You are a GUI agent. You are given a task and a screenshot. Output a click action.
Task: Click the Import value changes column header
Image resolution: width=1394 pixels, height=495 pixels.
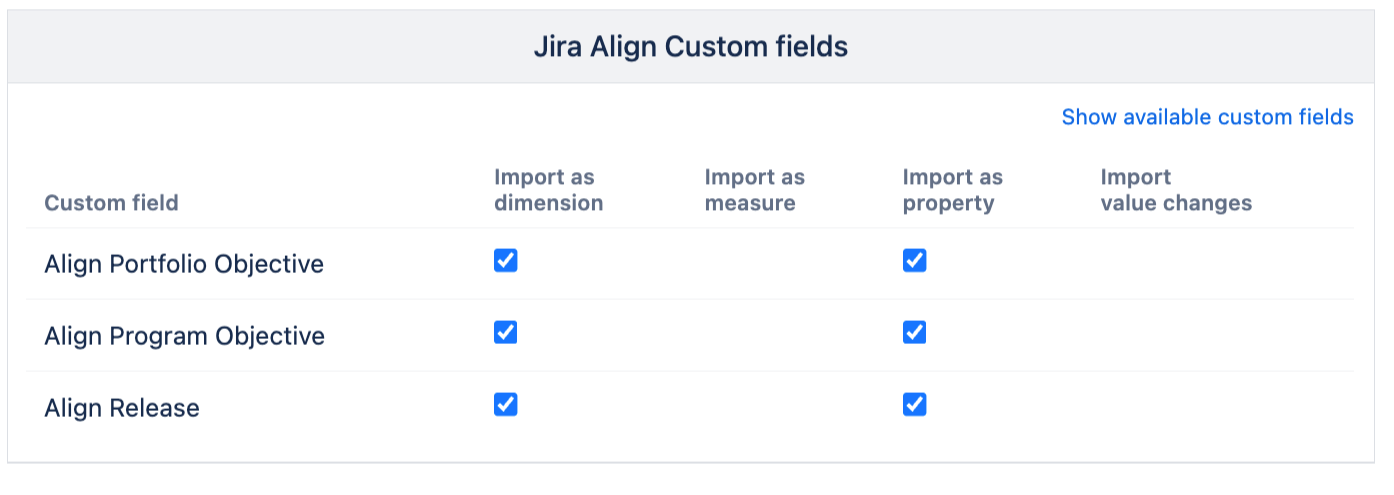click(x=1175, y=190)
